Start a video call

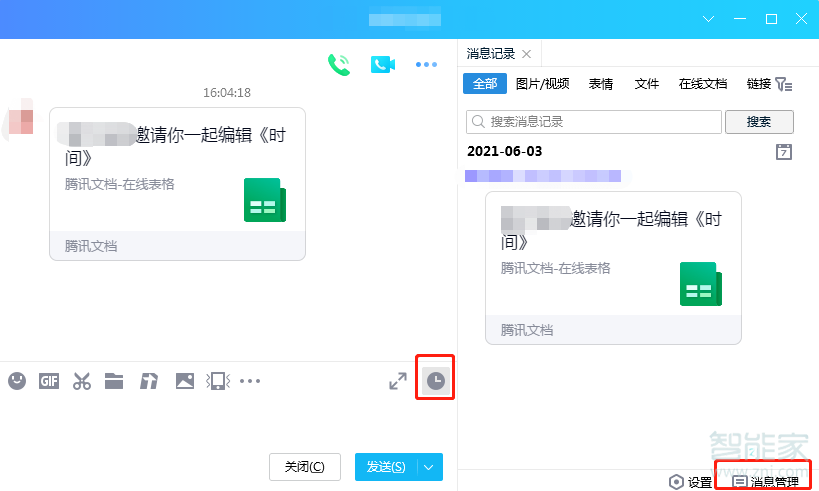(383, 65)
